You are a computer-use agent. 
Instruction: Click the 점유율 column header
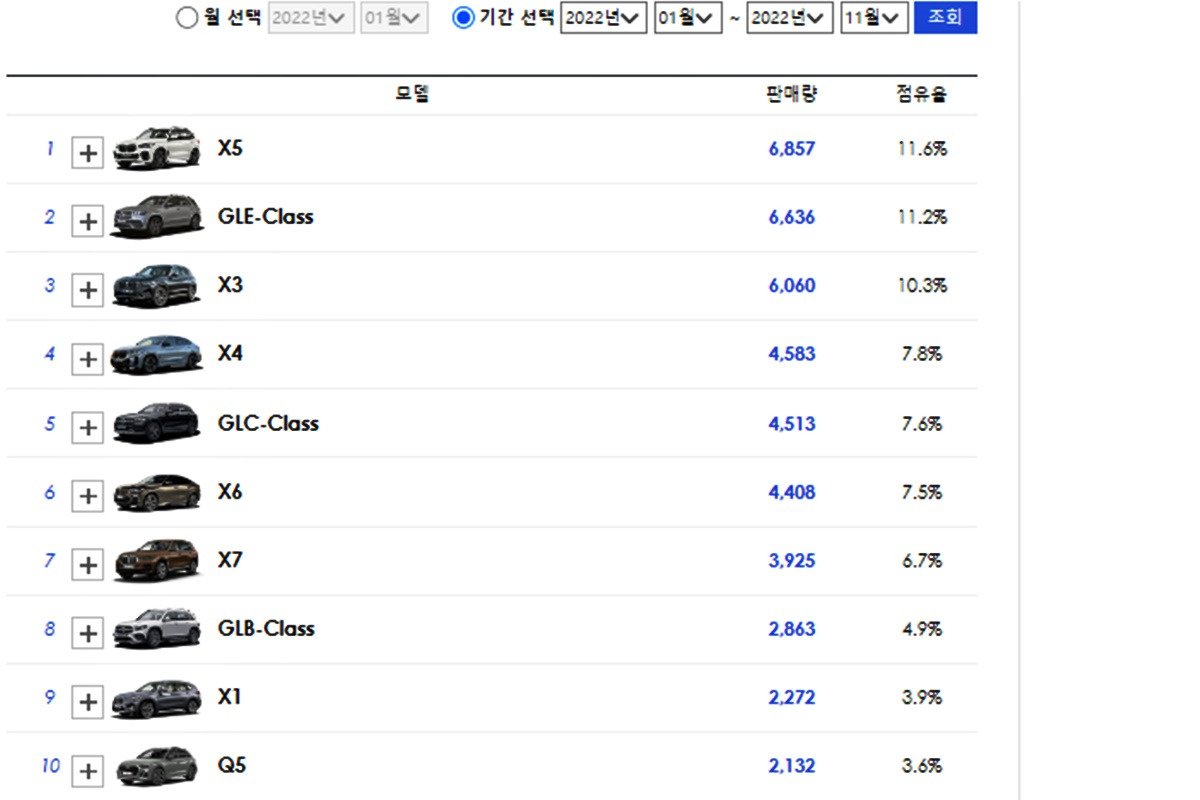coord(922,94)
